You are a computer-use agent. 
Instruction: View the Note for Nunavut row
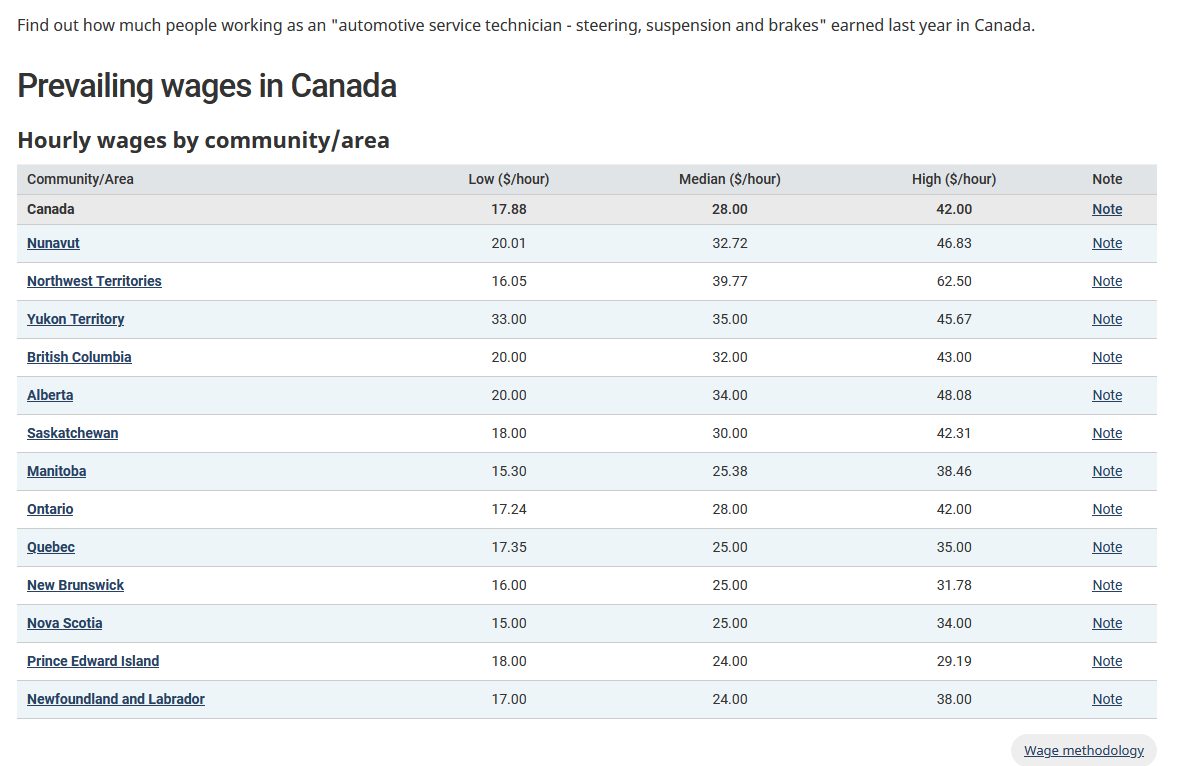(x=1107, y=243)
